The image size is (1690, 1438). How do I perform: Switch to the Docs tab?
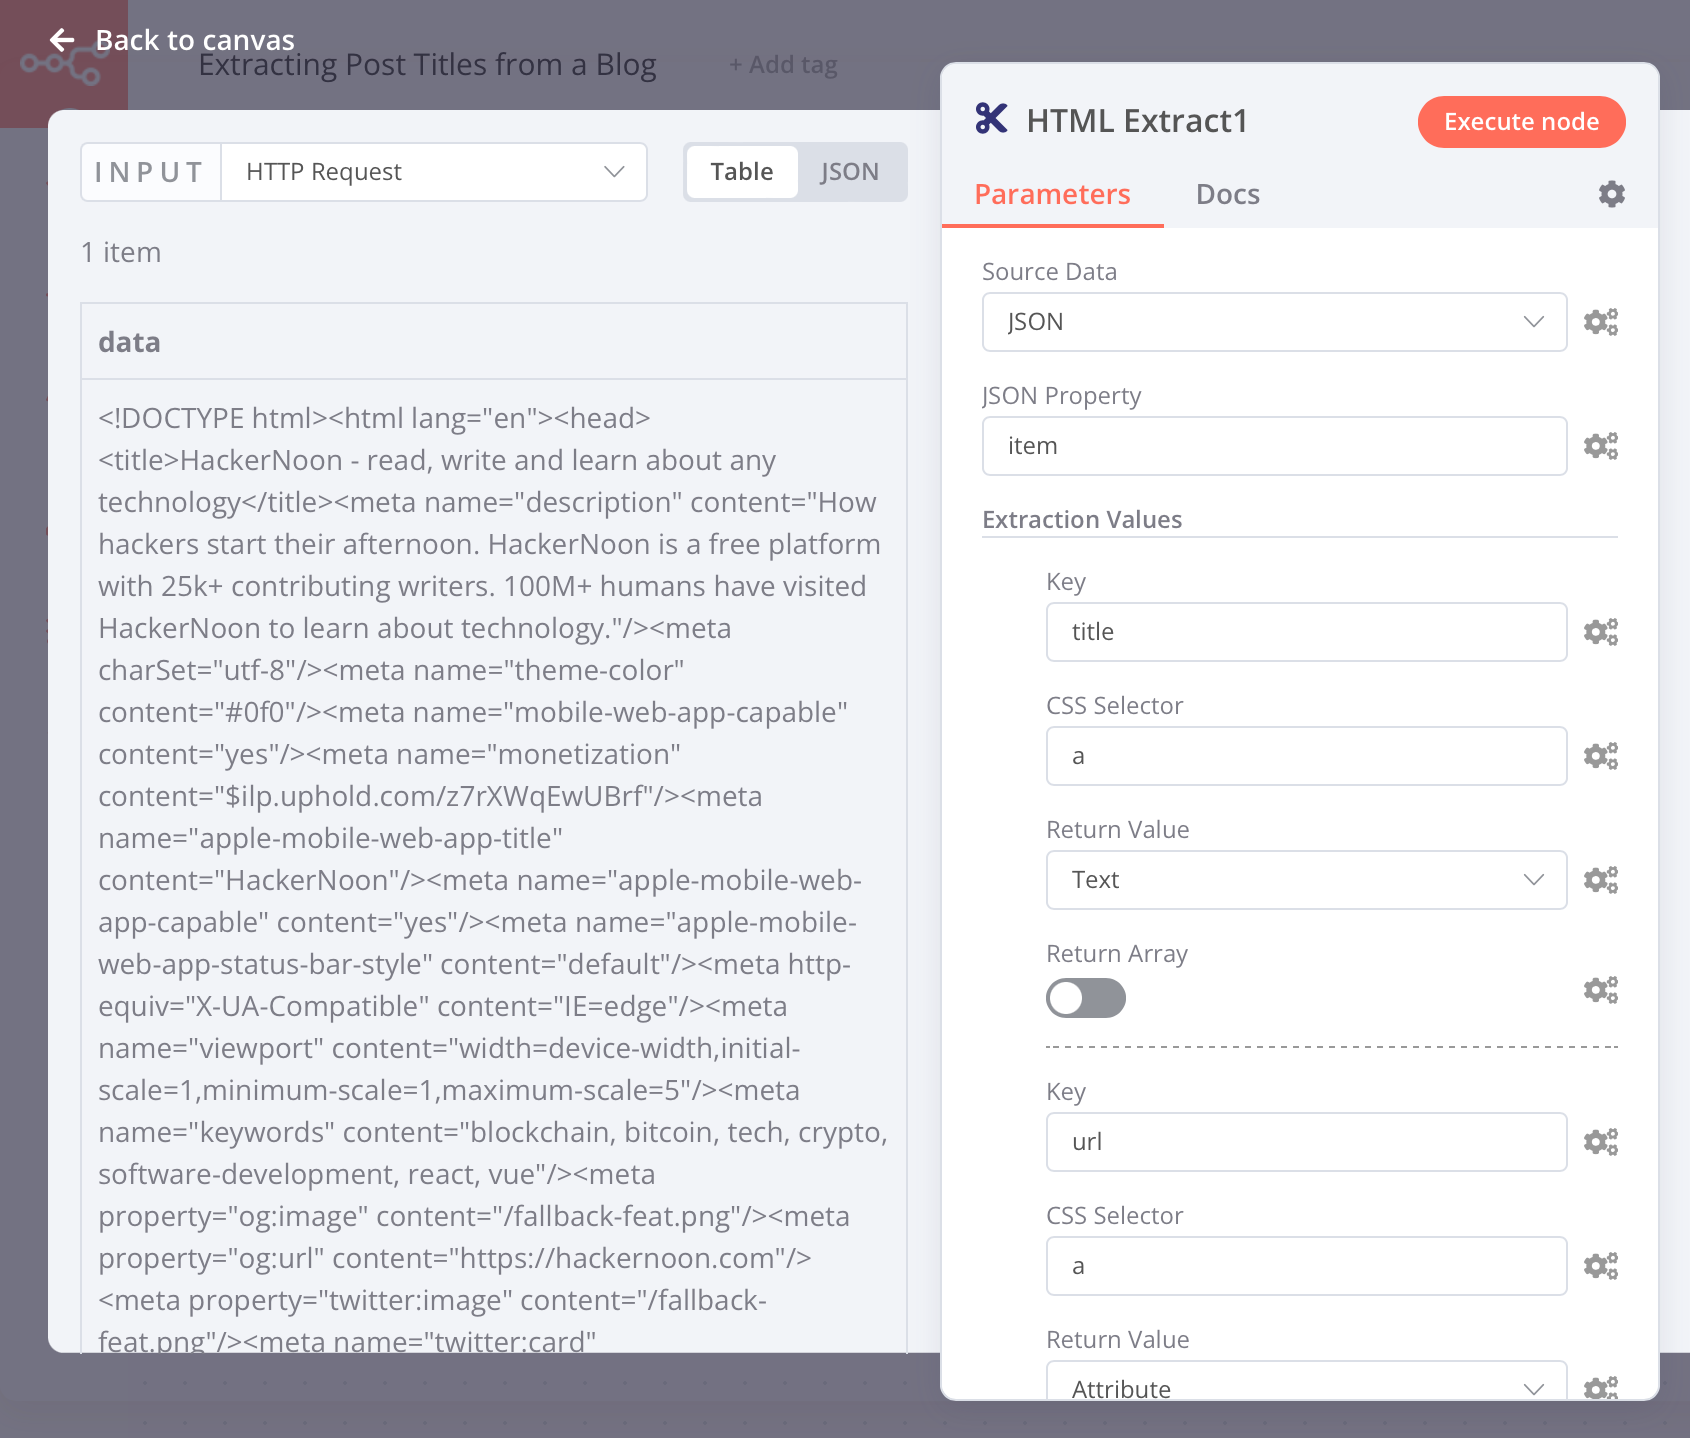coord(1227,194)
